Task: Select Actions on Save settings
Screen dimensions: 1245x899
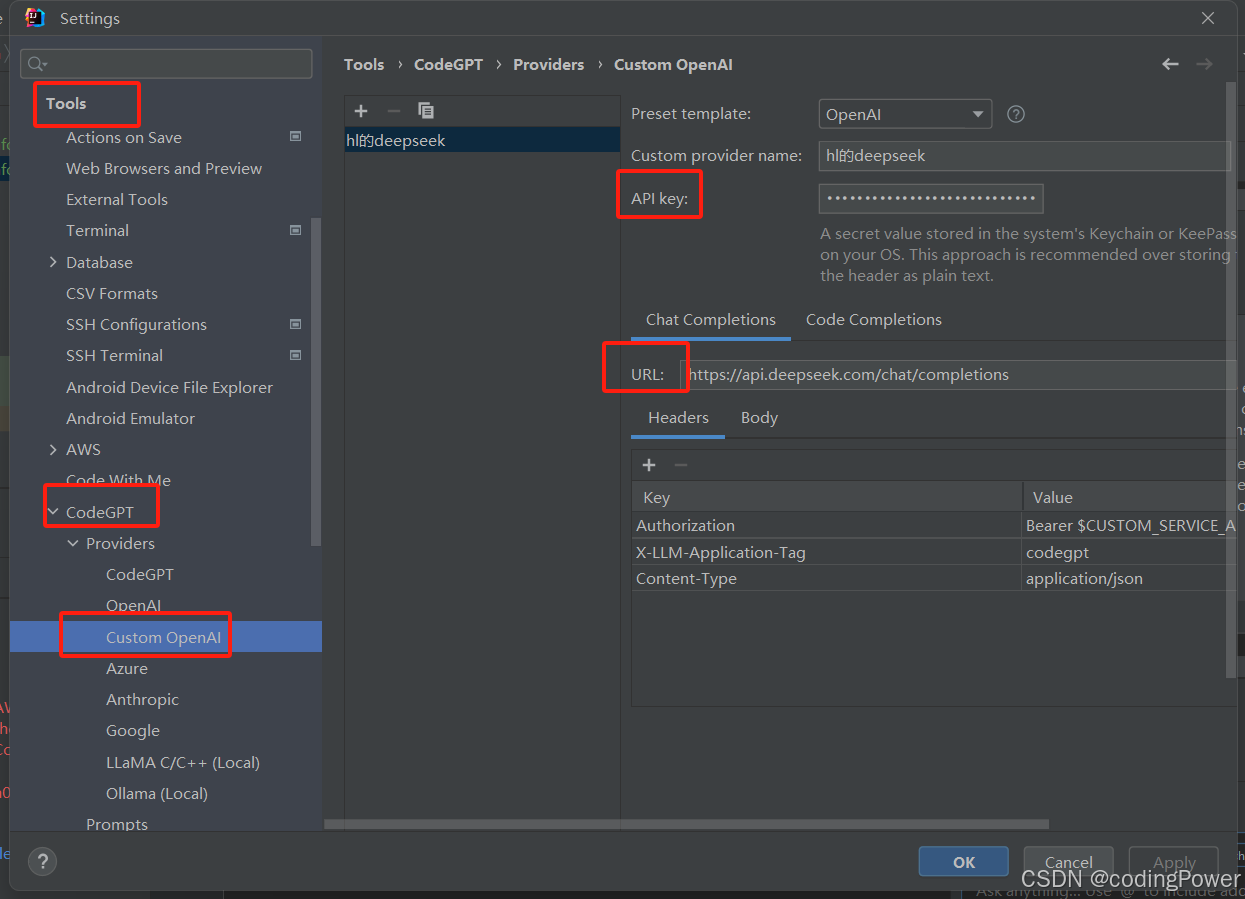Action: tap(124, 137)
